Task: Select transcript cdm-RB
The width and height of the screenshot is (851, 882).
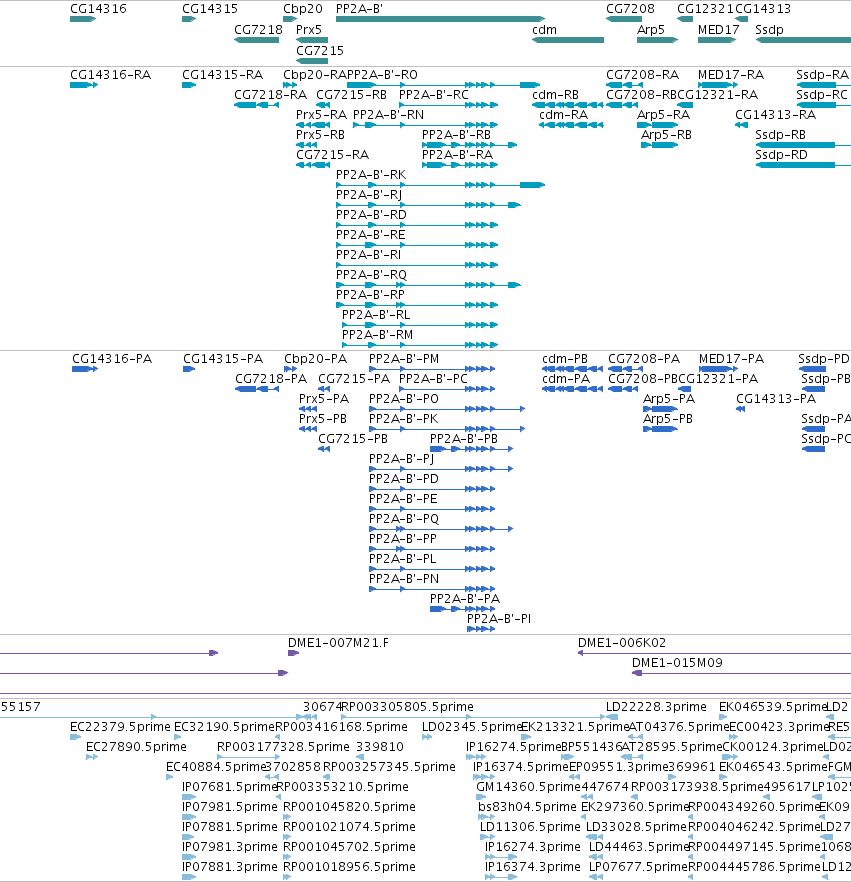Action: tap(568, 105)
